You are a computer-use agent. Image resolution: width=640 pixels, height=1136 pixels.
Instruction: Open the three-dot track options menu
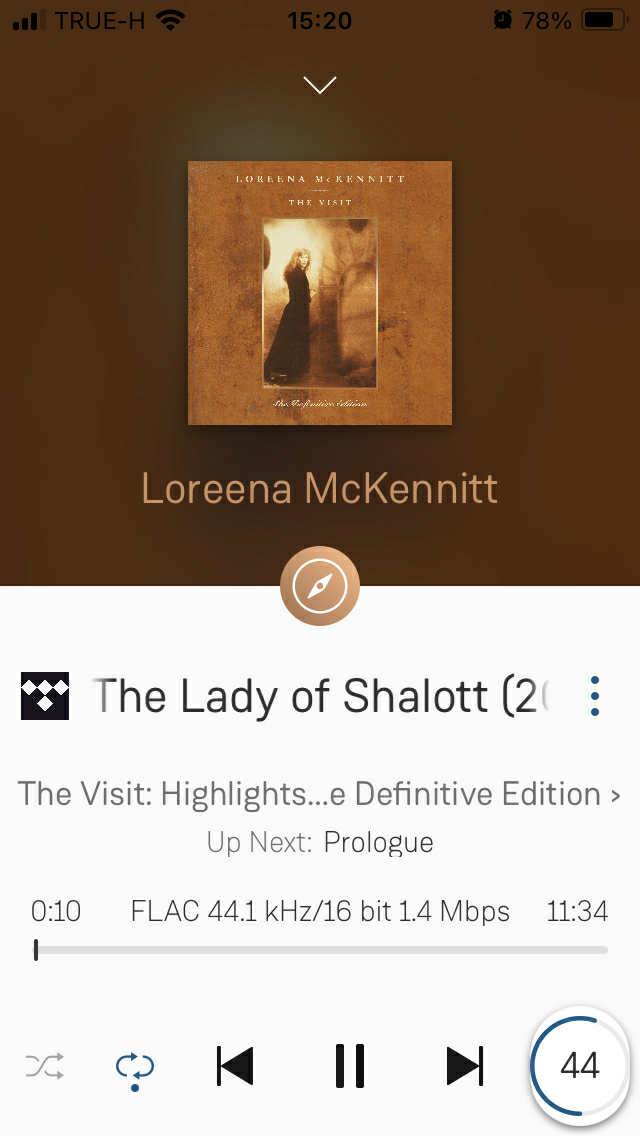pos(594,696)
